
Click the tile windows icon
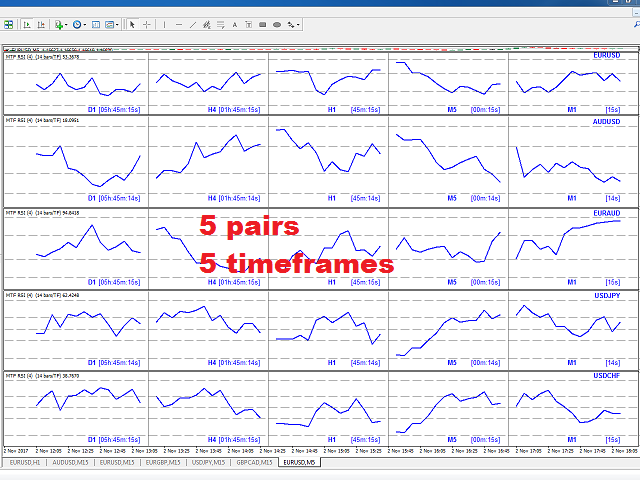pyautogui.click(x=8, y=25)
